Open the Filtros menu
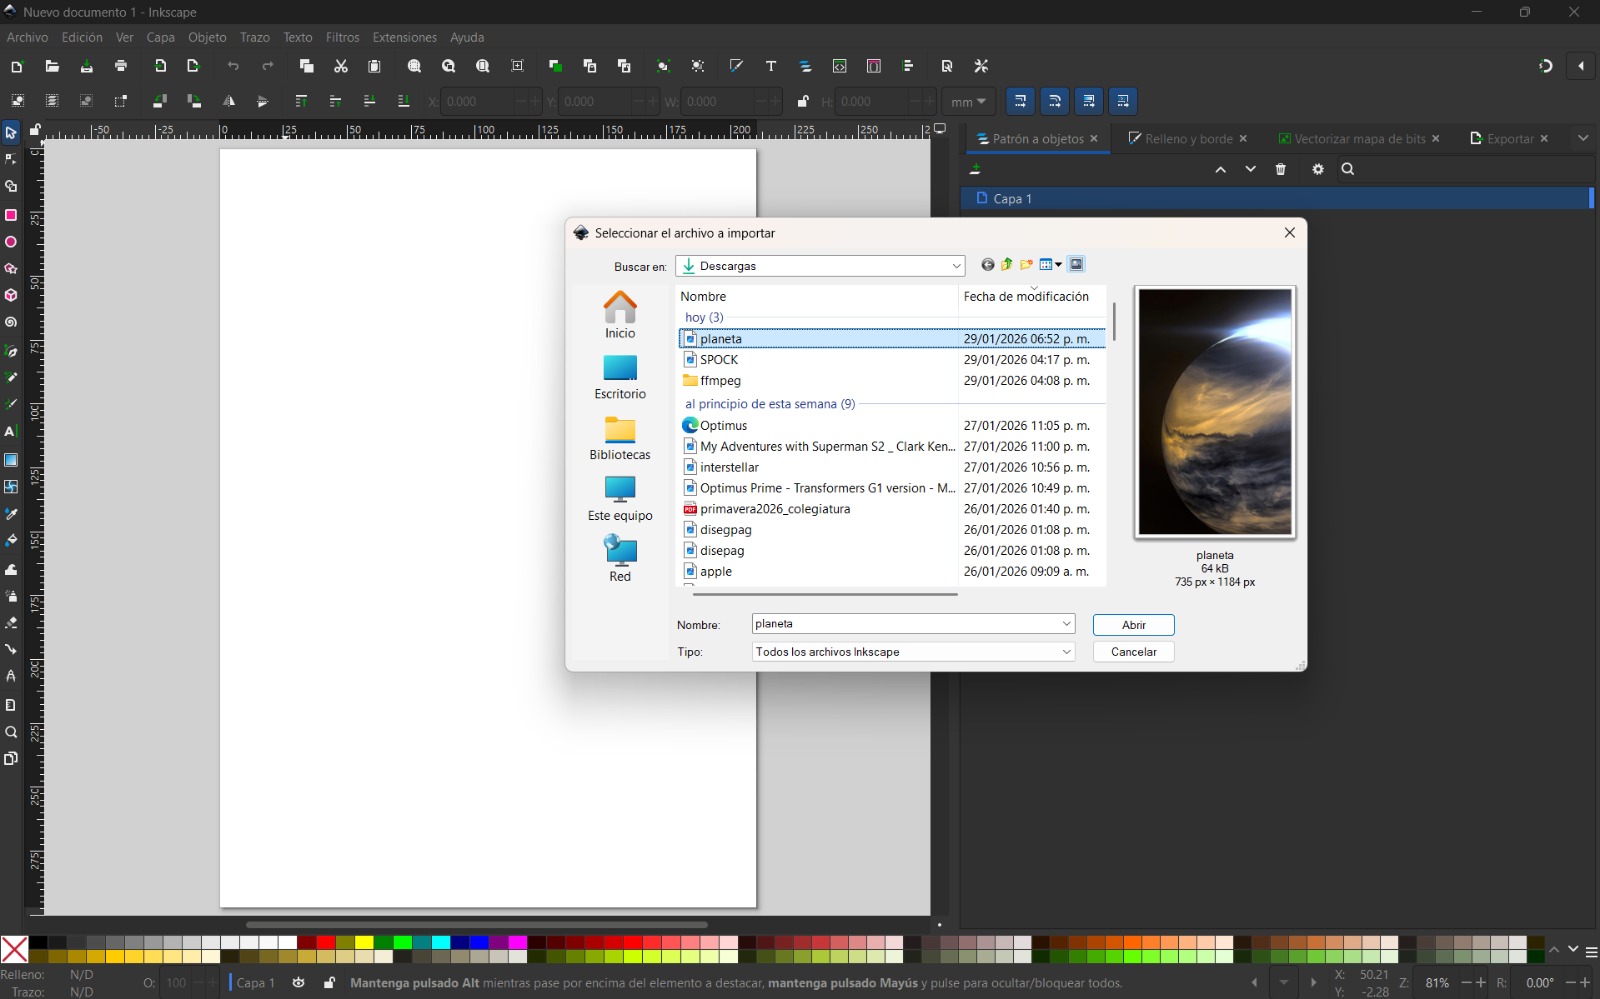Screen dimensions: 1600x999 tap(342, 37)
